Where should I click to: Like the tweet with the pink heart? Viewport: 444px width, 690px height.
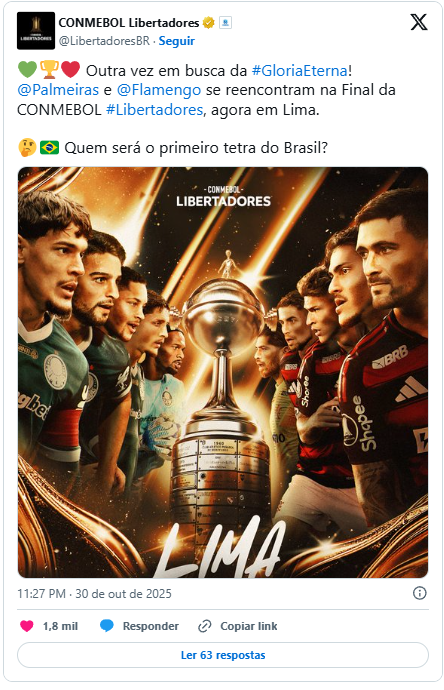pos(27,626)
